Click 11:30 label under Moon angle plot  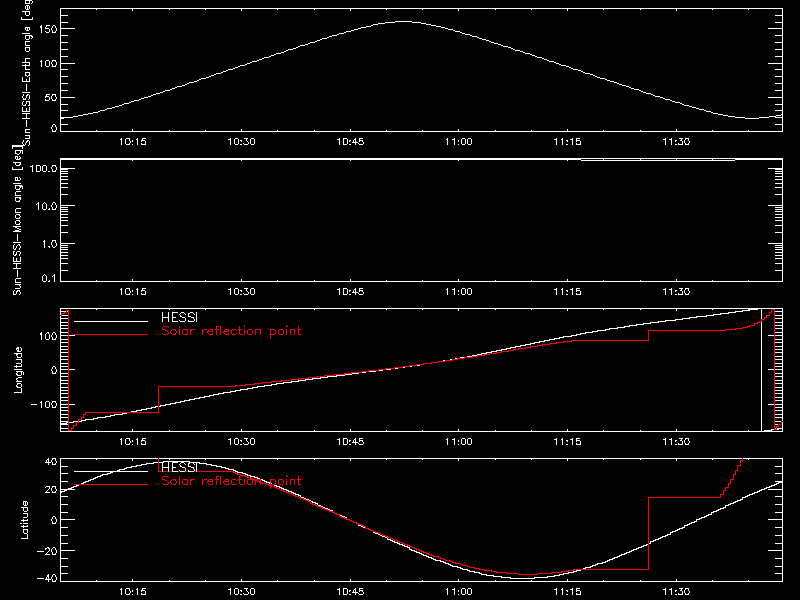(x=676, y=292)
